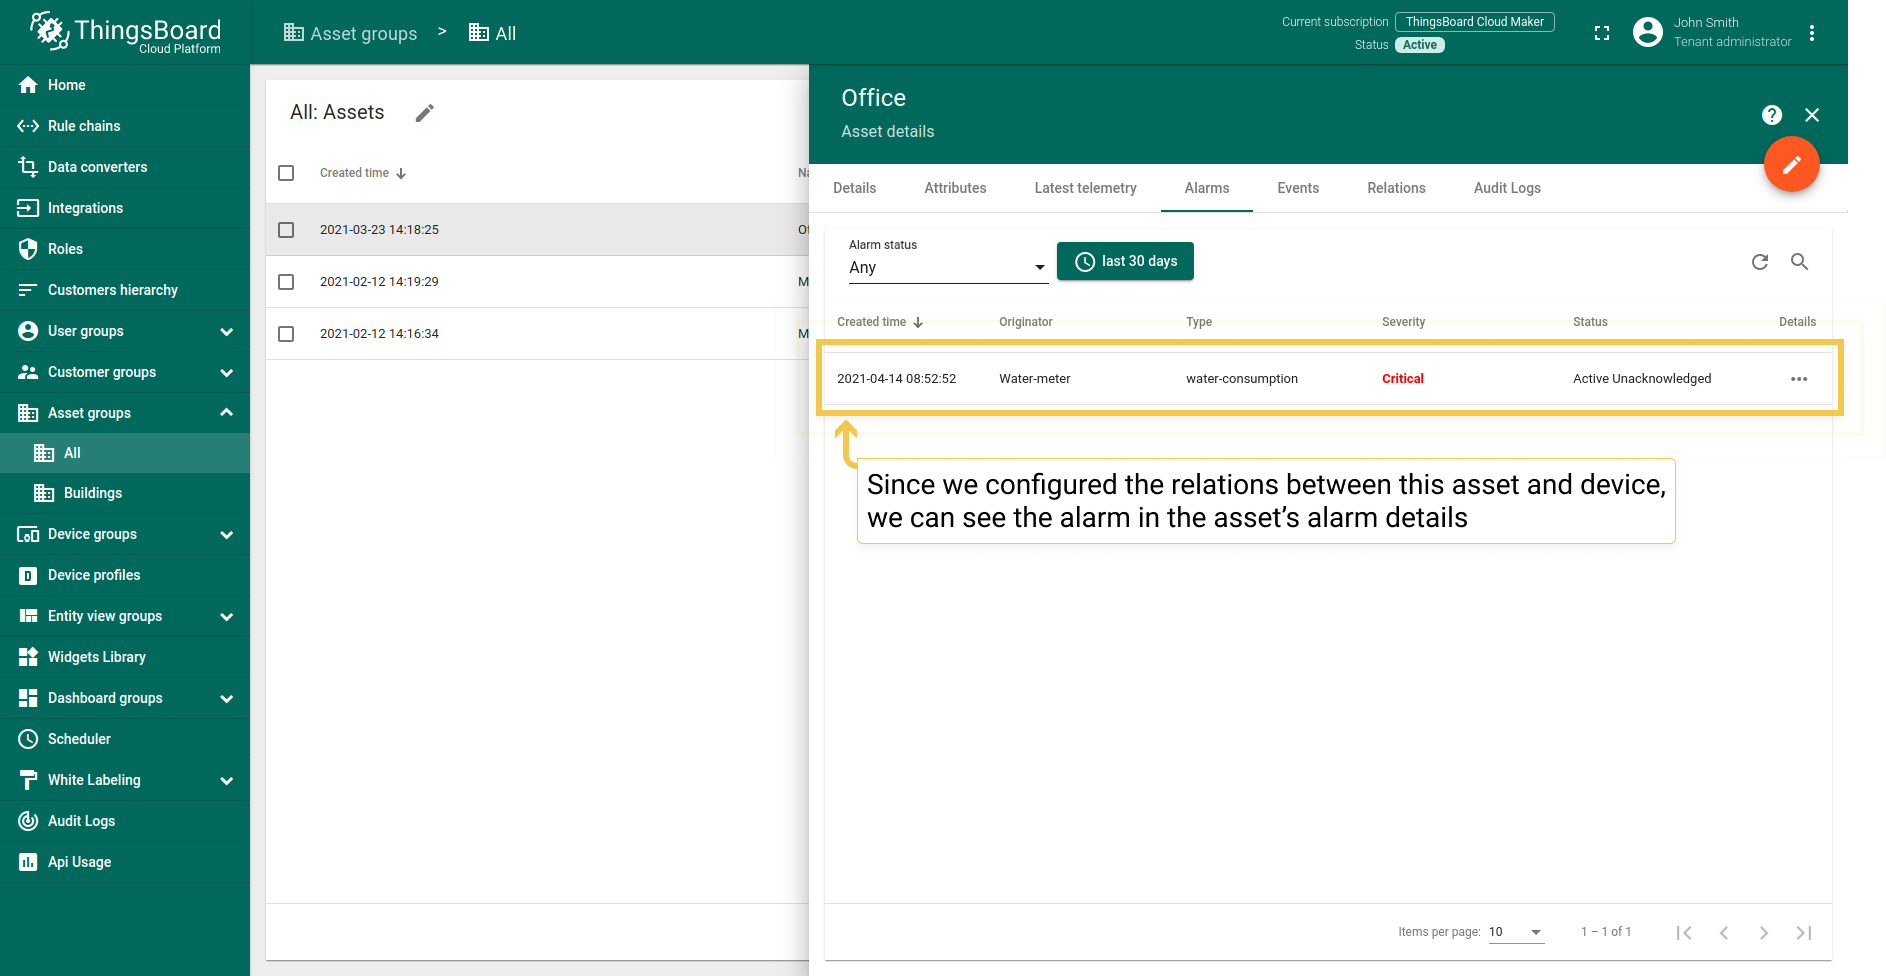The image size is (1886, 976).
Task: Check asset created 2021-02-12 14:19:29
Action: pos(286,282)
